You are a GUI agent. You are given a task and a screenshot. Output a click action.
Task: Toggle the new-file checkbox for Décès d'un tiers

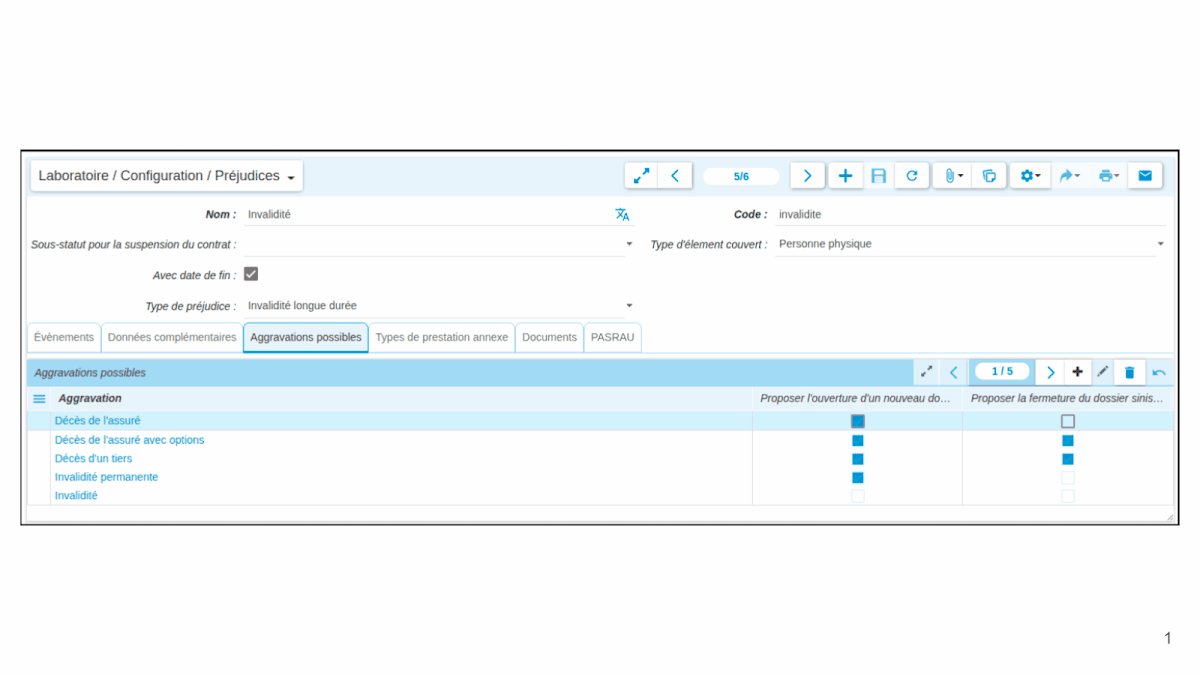(x=857, y=459)
